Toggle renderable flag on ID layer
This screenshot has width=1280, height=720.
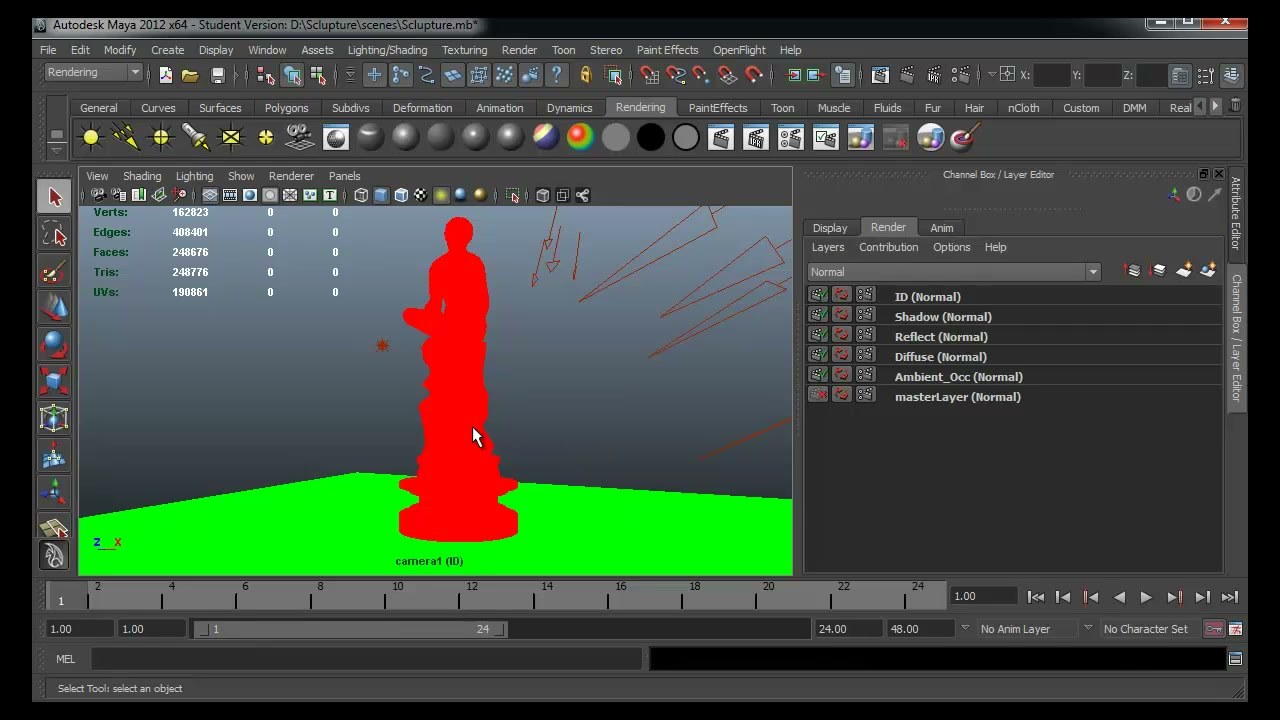point(818,295)
